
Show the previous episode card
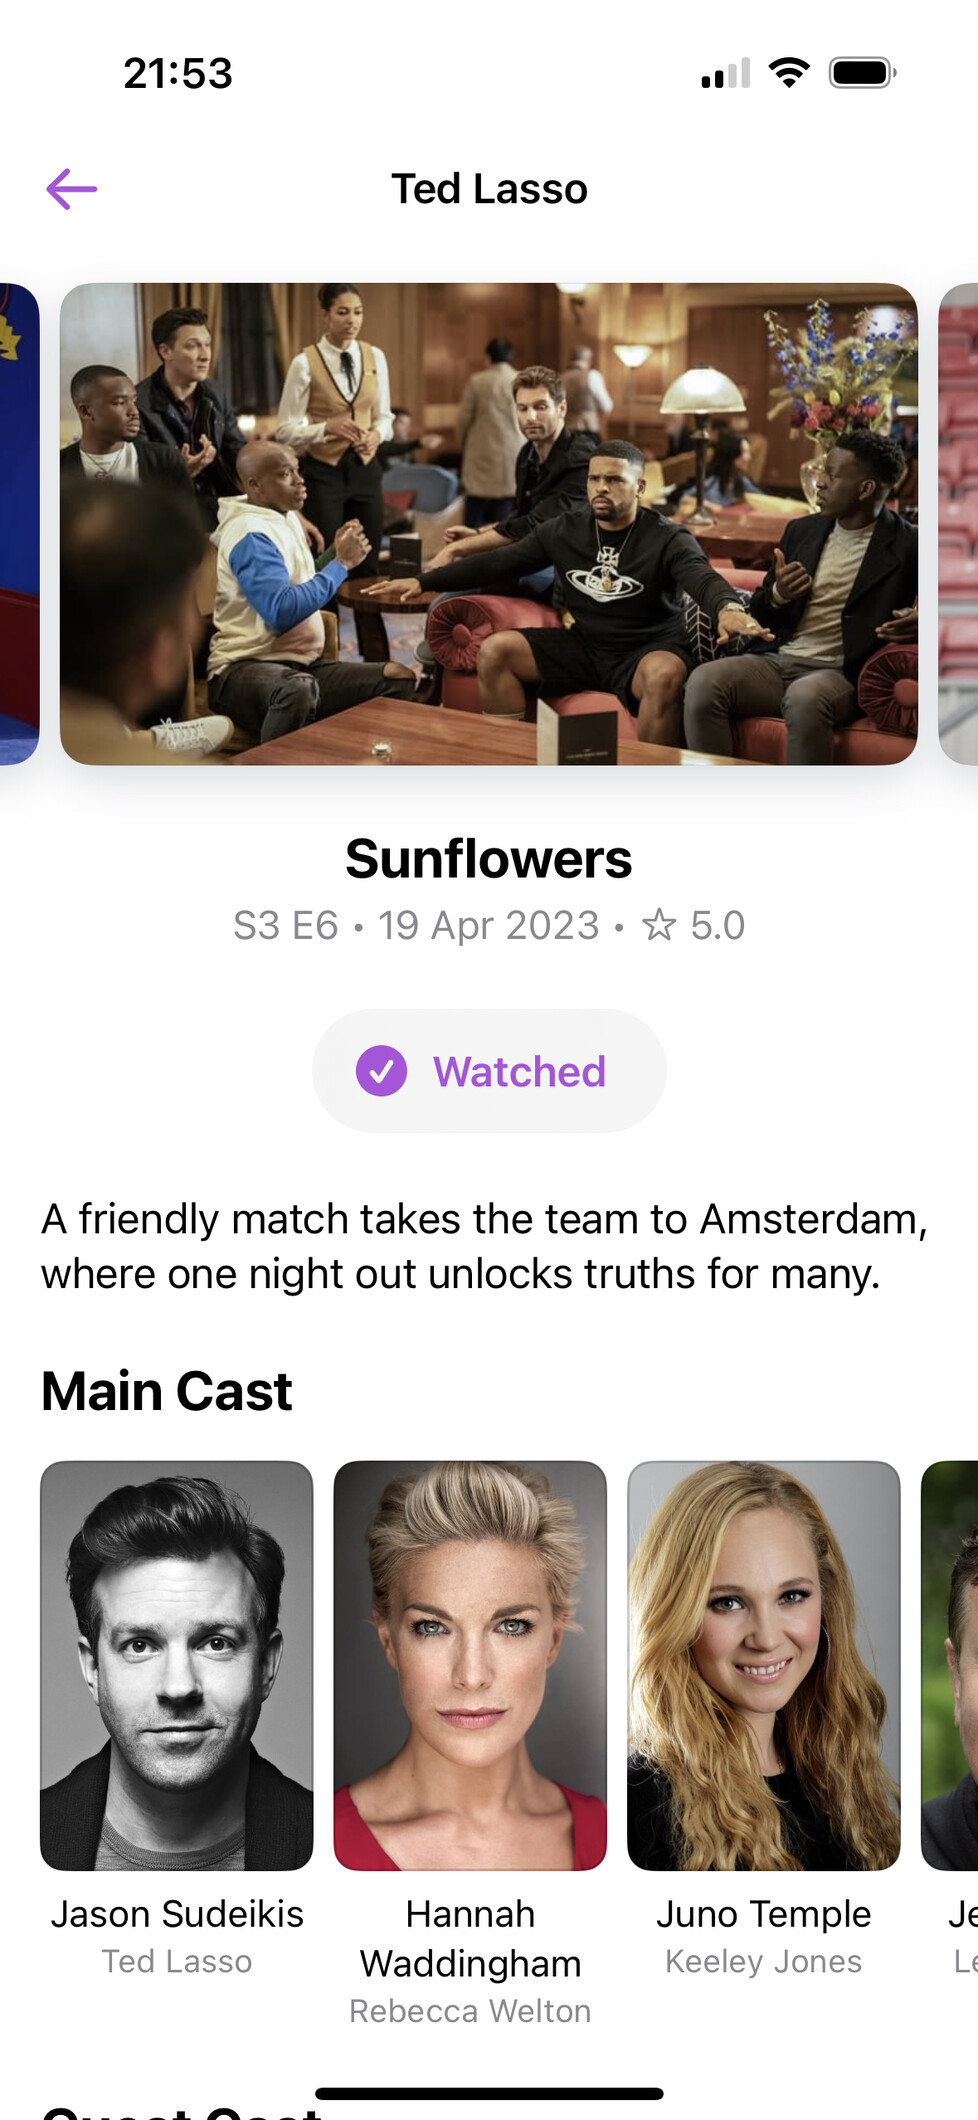[19, 524]
